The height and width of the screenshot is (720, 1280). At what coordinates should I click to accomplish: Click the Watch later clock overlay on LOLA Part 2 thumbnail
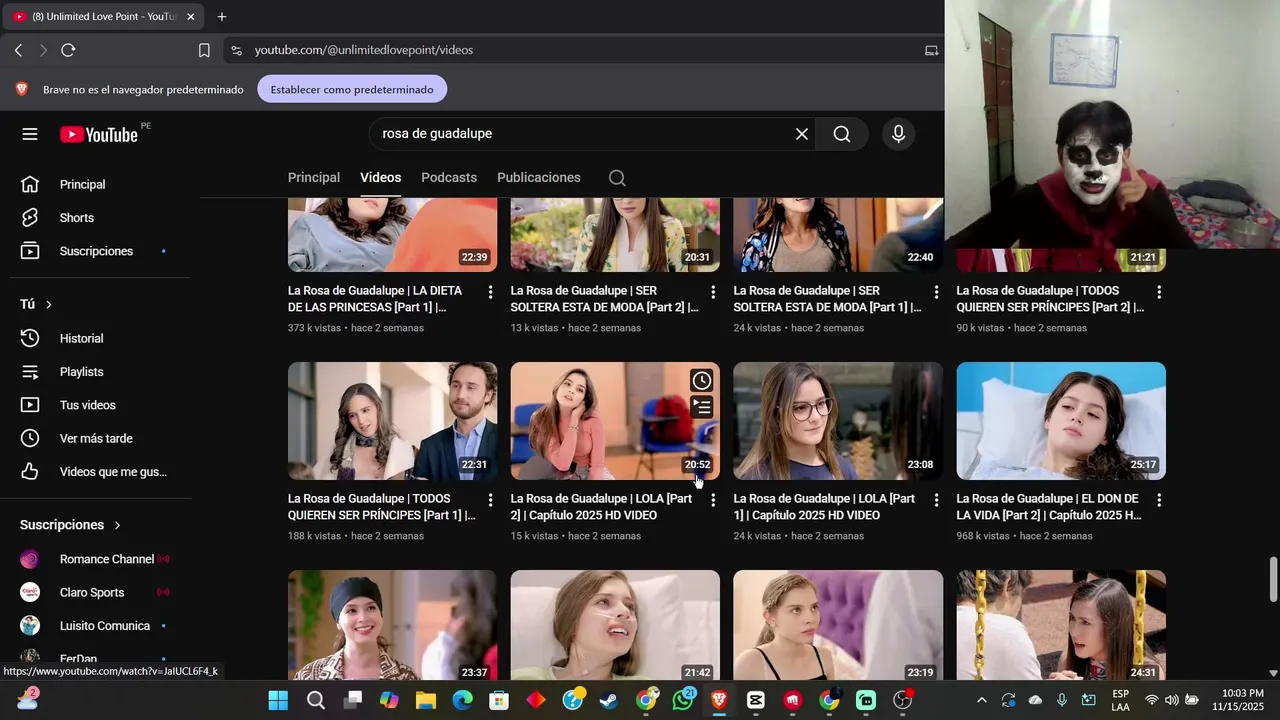pyautogui.click(x=702, y=381)
